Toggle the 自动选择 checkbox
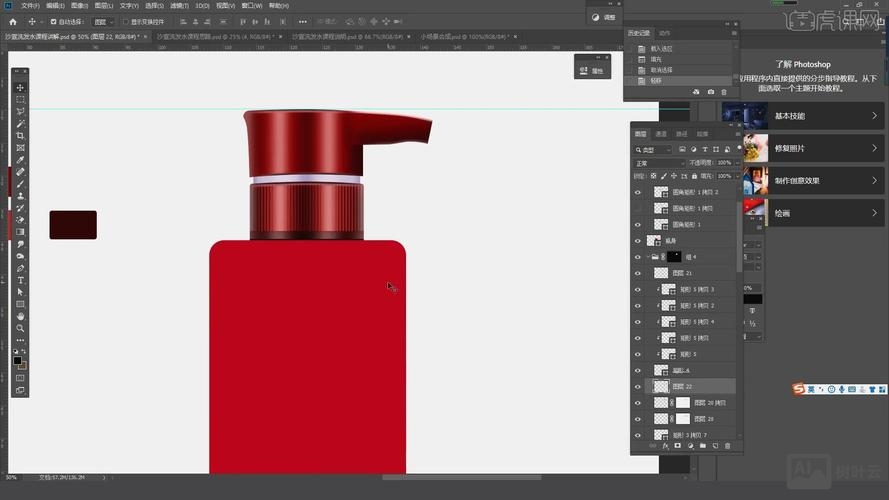Viewport: 889px width, 500px height. [x=54, y=21]
